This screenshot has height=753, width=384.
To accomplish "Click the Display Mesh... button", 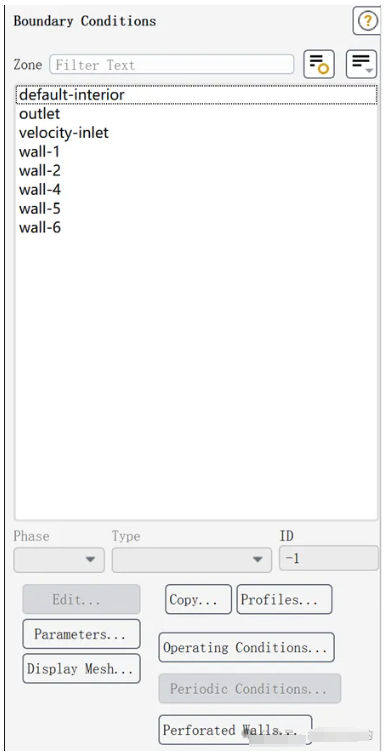I will pyautogui.click(x=81, y=668).
